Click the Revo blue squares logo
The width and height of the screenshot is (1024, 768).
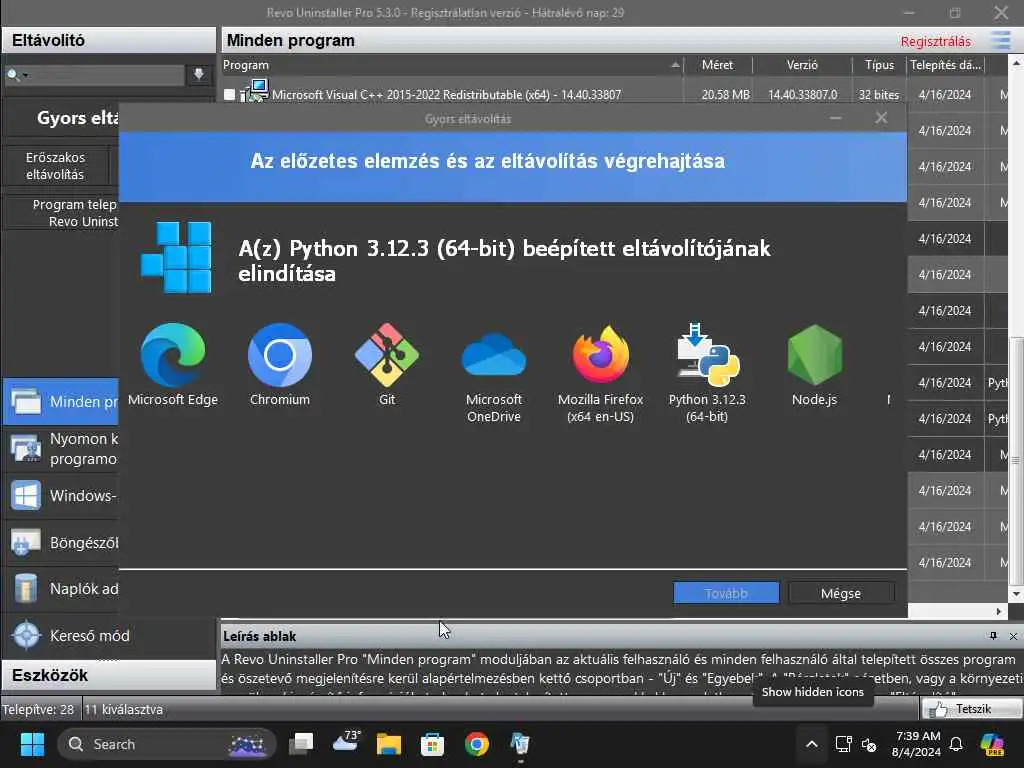pyautogui.click(x=176, y=257)
